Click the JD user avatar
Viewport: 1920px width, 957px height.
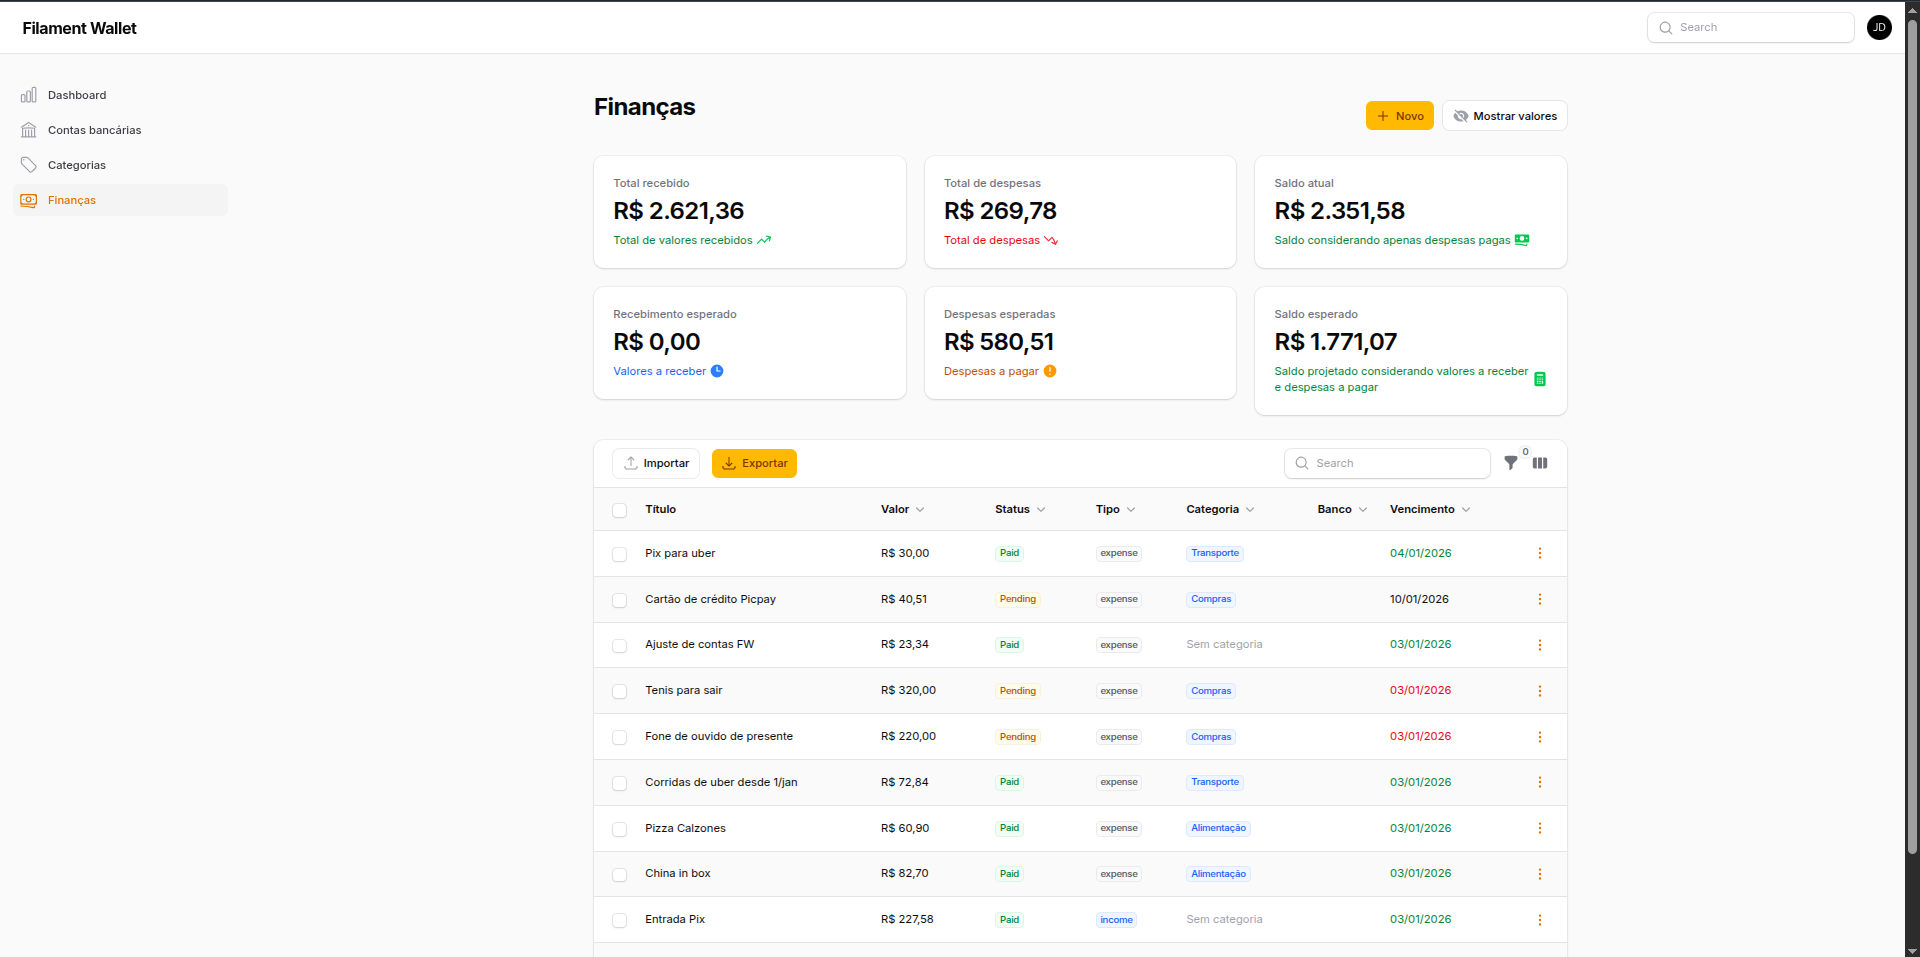[1879, 27]
